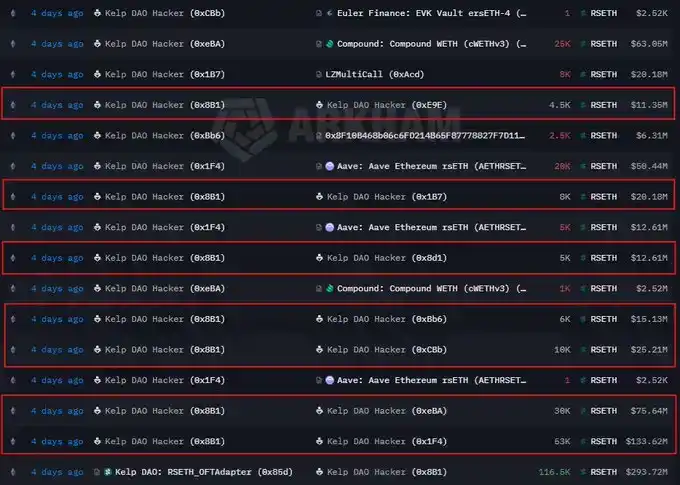Click the contract document icon before Aave 5K row
This screenshot has width=680, height=485.
click(319, 227)
